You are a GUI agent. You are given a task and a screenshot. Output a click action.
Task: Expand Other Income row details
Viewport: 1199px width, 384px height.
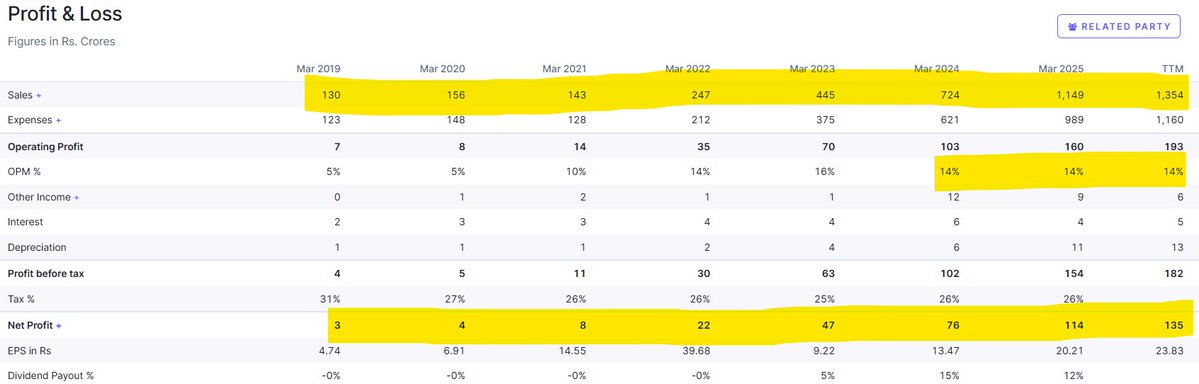(x=76, y=197)
